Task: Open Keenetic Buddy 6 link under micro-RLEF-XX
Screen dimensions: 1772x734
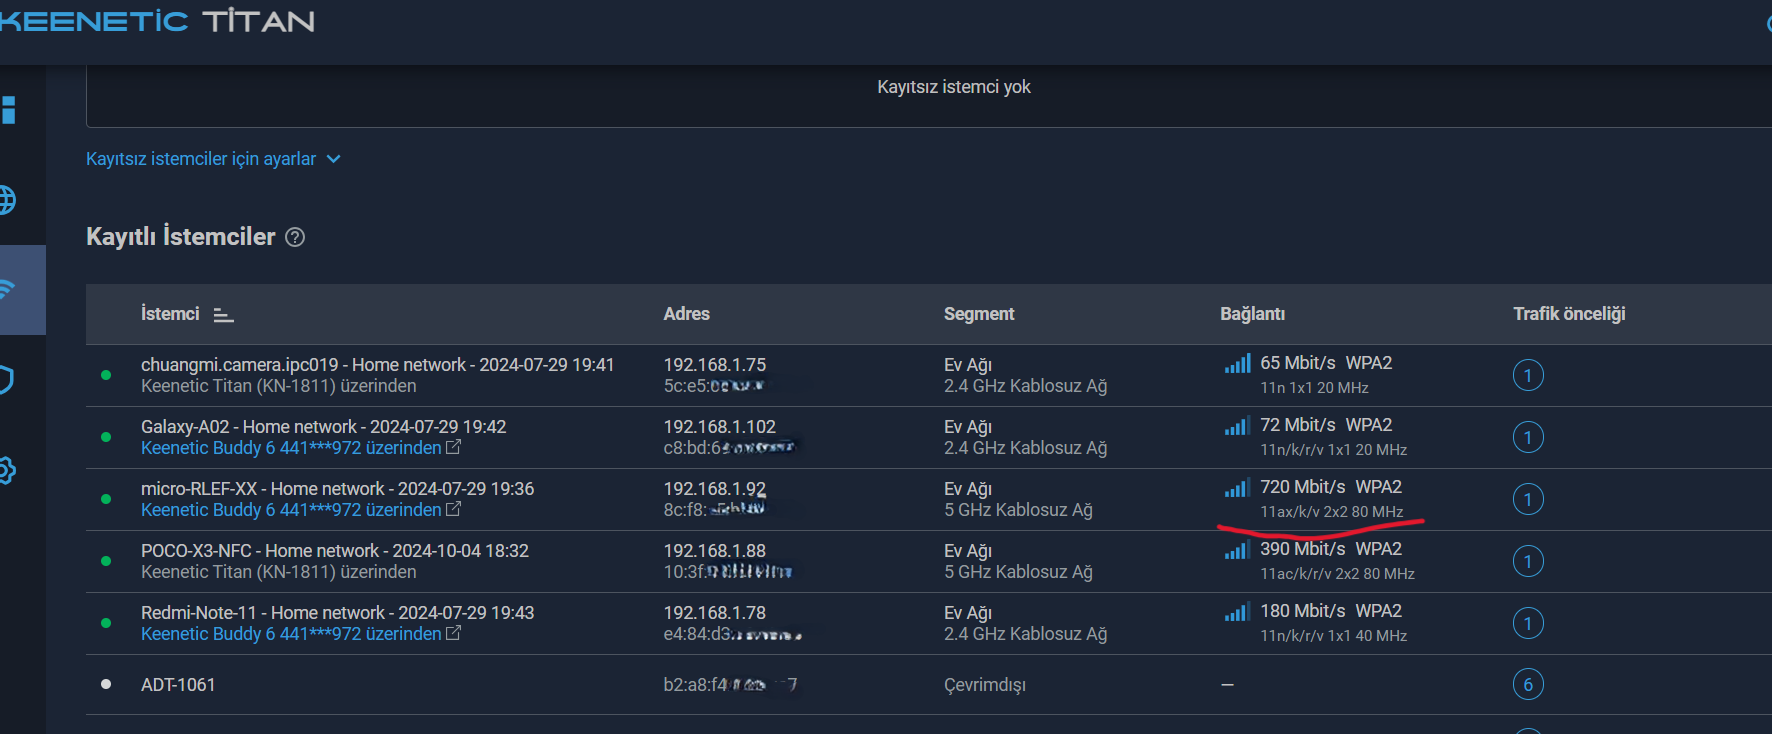Action: pyautogui.click(x=291, y=510)
